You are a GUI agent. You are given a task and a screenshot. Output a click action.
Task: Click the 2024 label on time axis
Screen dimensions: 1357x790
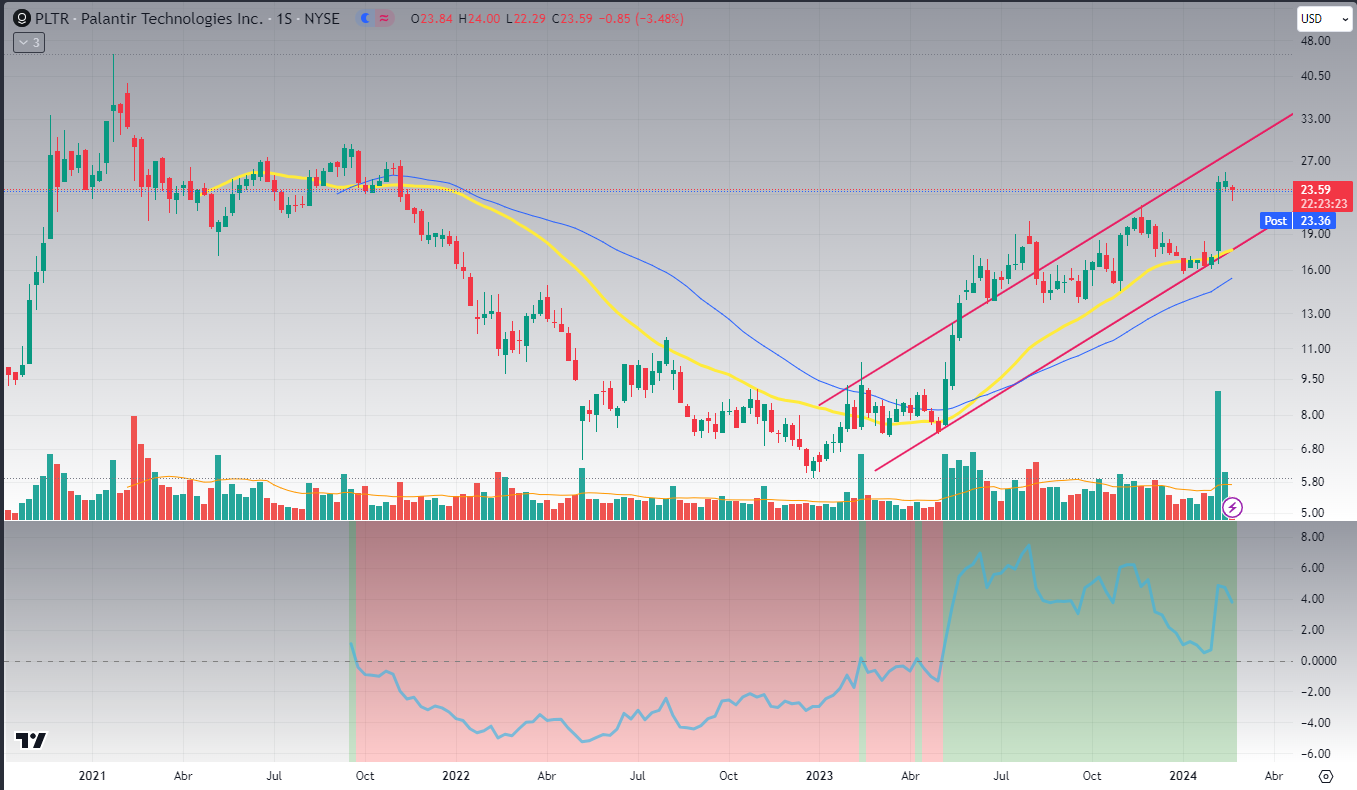(x=1184, y=776)
